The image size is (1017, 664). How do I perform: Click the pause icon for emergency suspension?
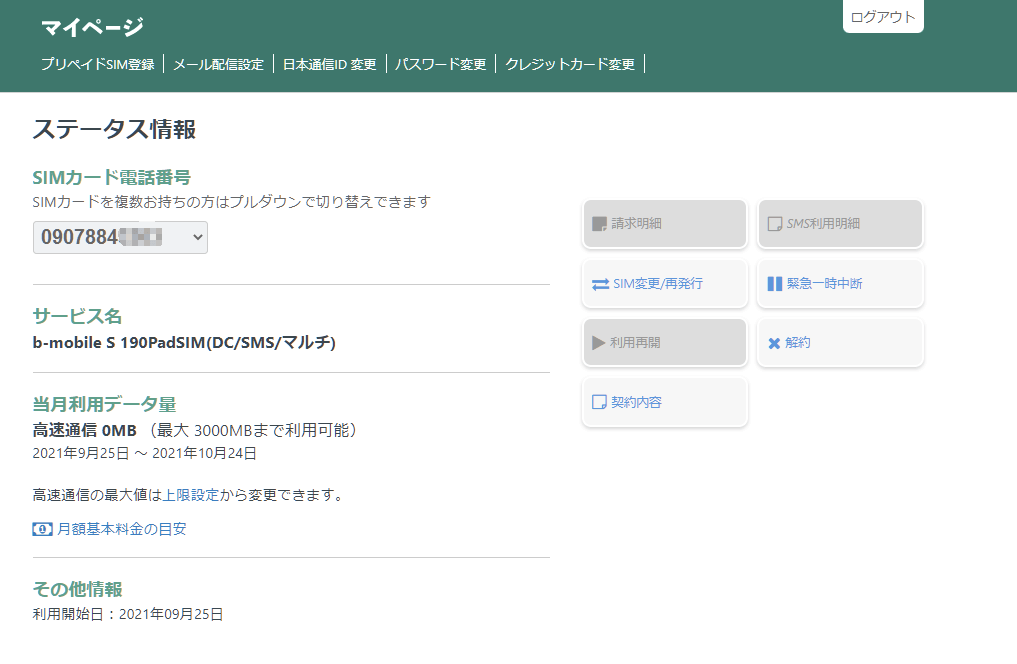coord(774,284)
